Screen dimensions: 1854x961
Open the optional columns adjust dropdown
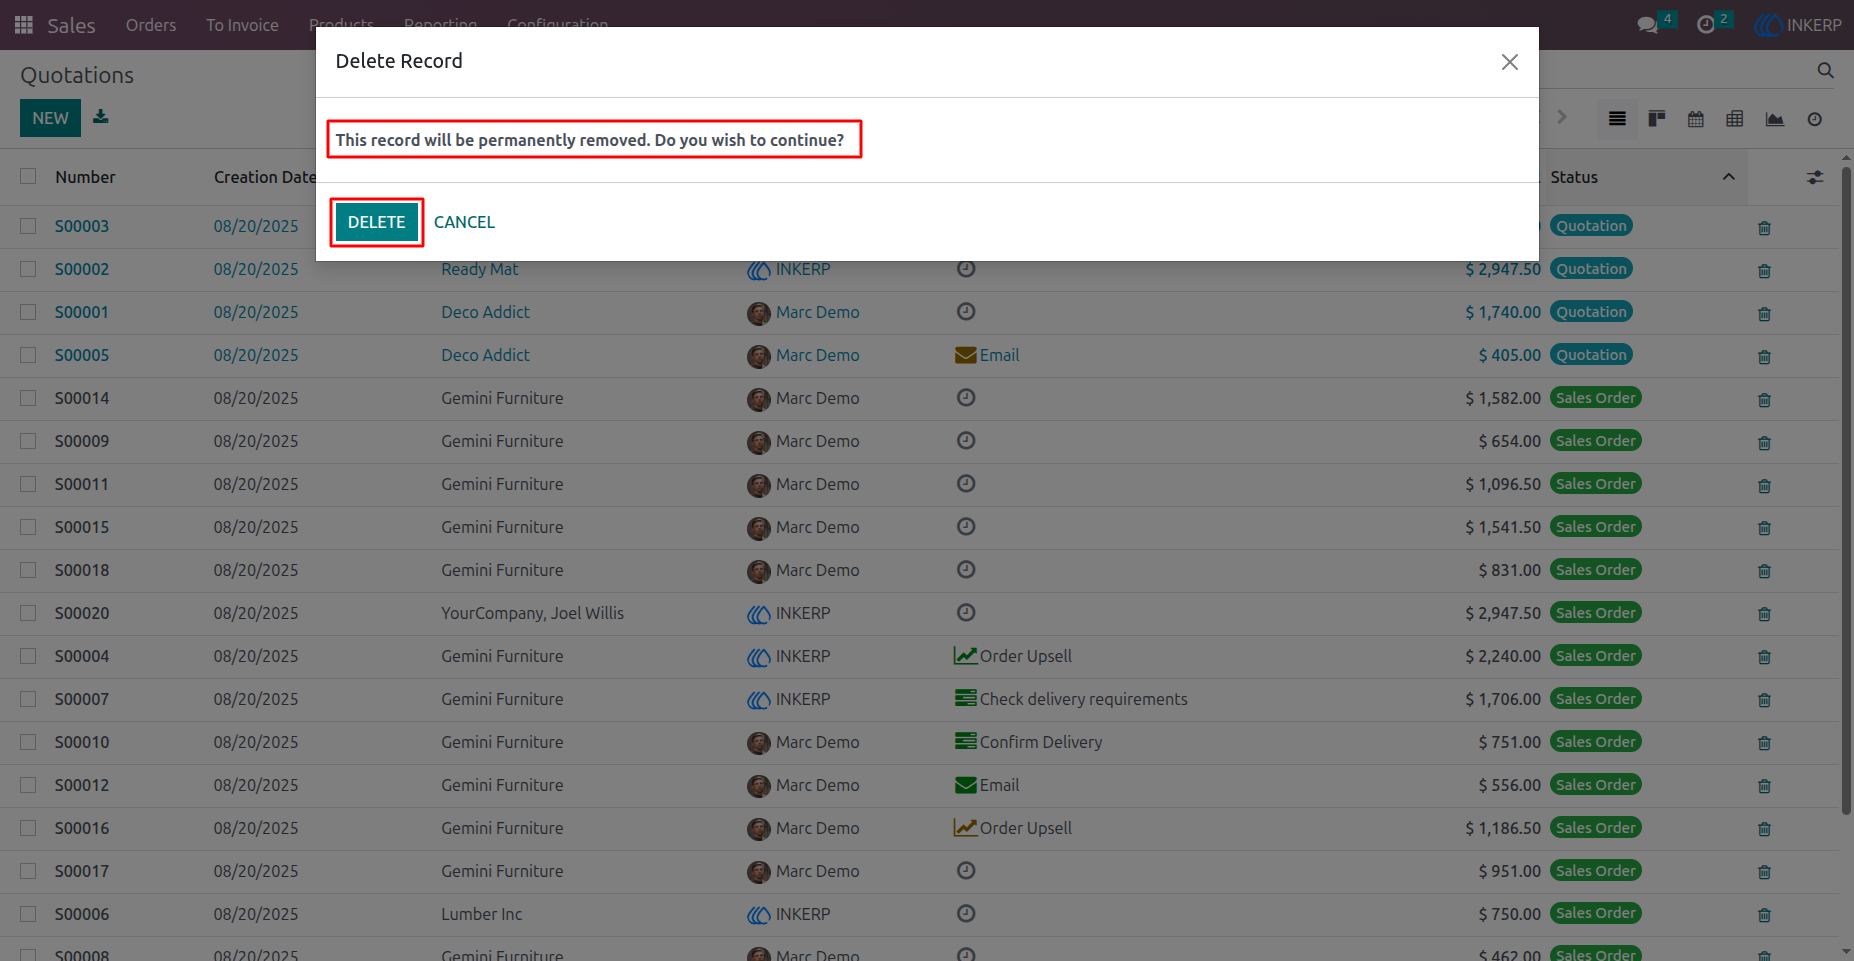(x=1815, y=177)
